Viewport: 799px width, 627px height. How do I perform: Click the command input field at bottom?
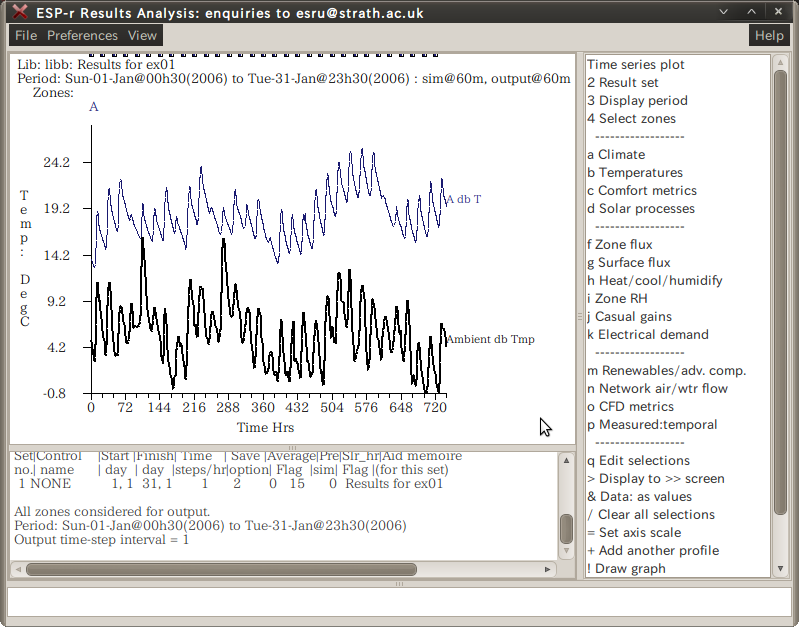click(399, 602)
